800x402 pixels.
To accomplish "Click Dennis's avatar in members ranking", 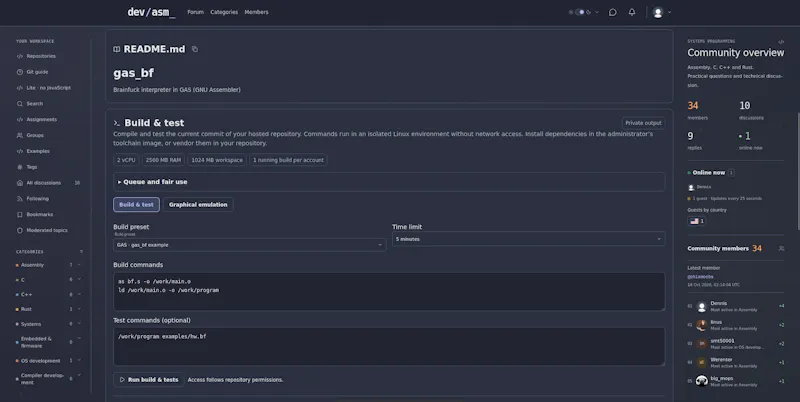I will pyautogui.click(x=702, y=307).
